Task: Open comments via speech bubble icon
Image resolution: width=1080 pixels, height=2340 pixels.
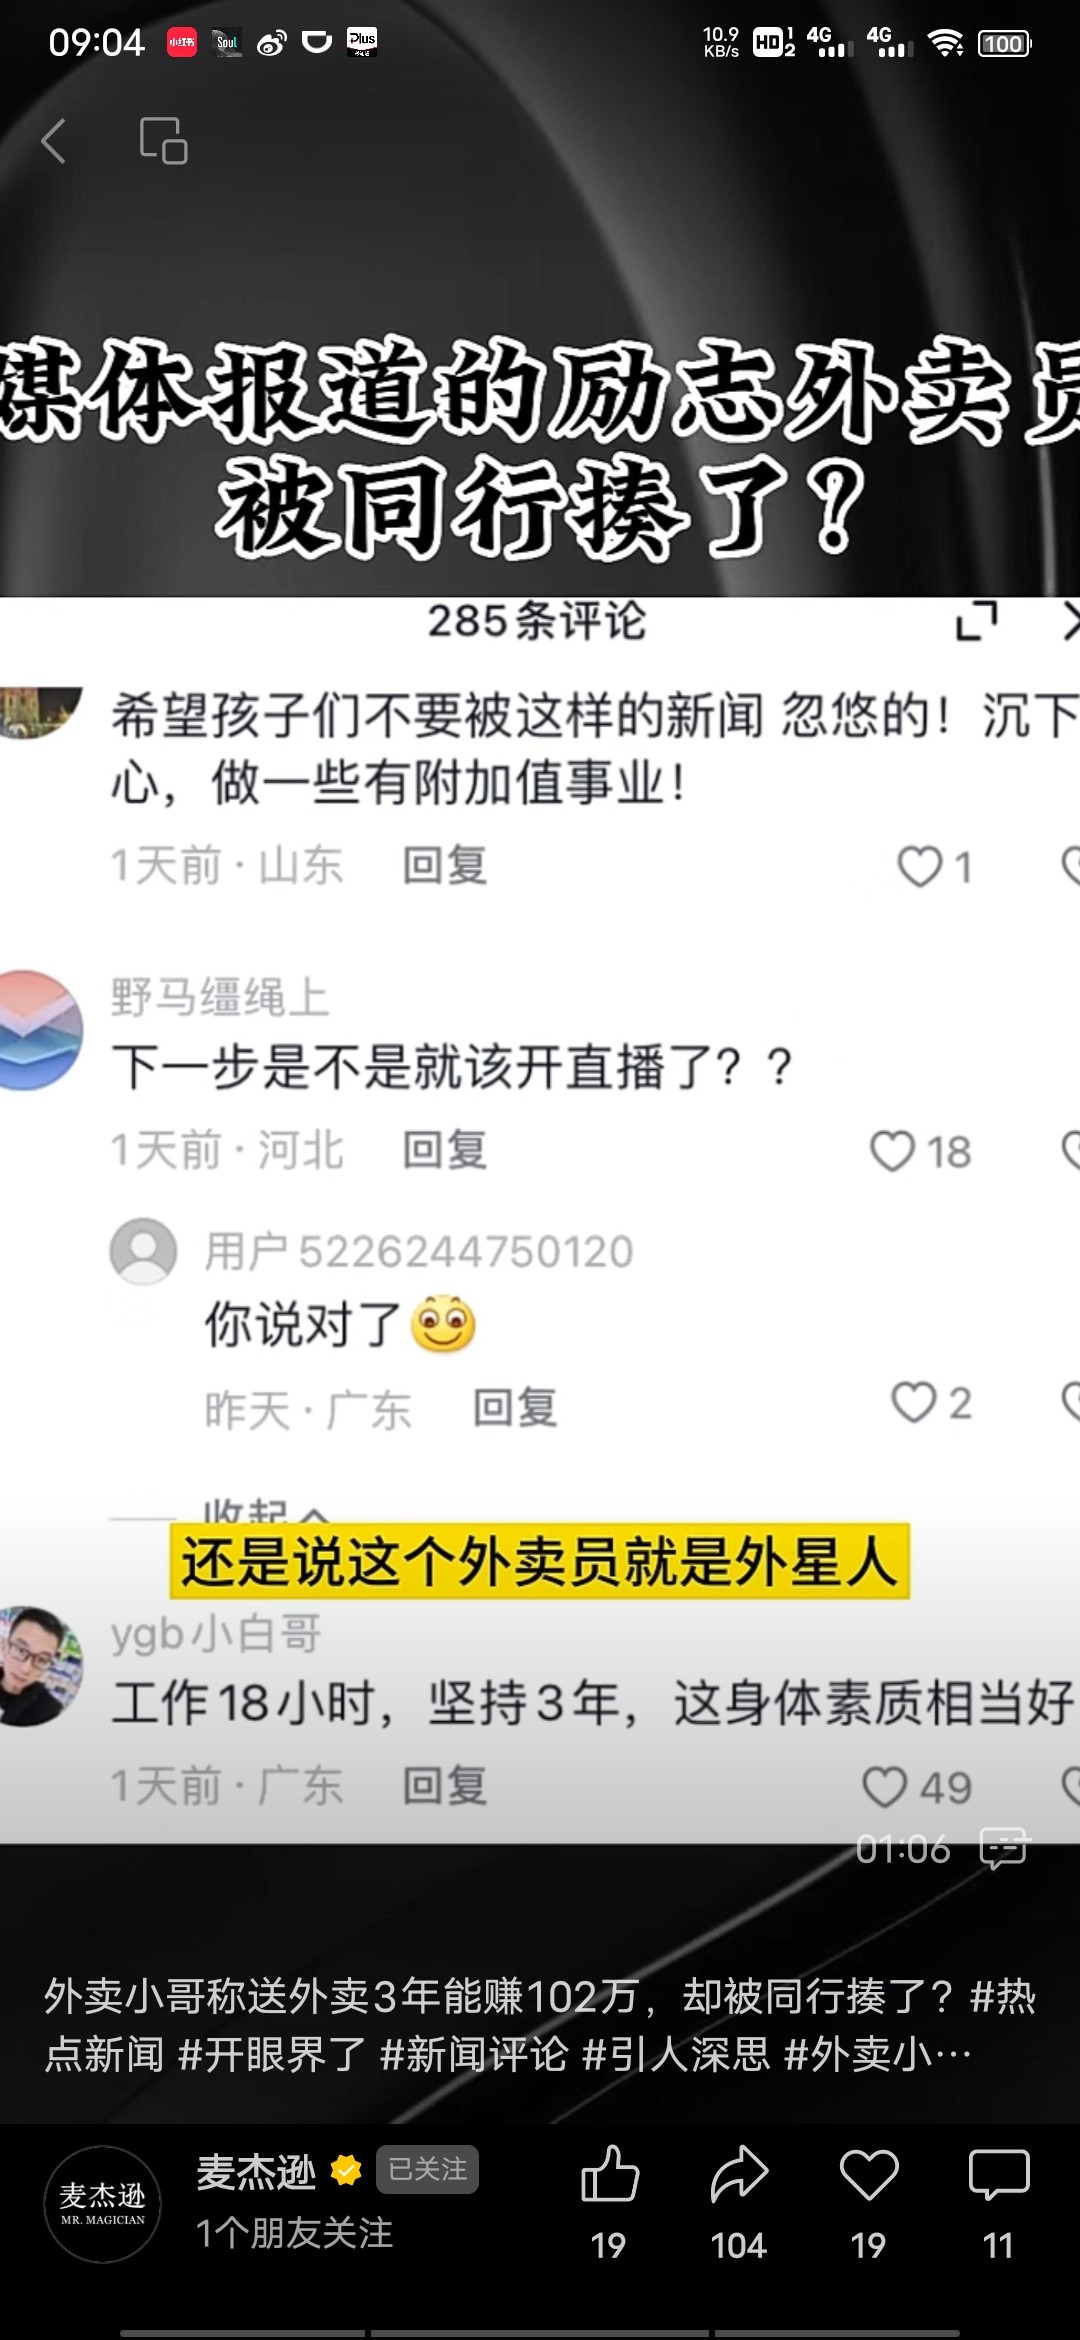Action: (x=999, y=2176)
